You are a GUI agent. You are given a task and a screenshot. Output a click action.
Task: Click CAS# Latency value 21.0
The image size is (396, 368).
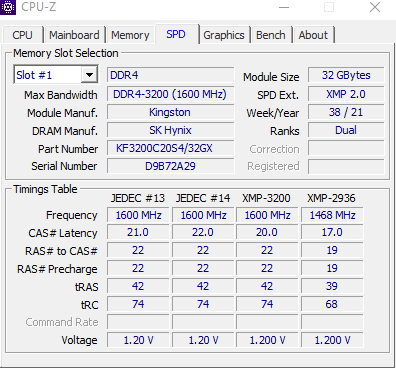coord(138,232)
